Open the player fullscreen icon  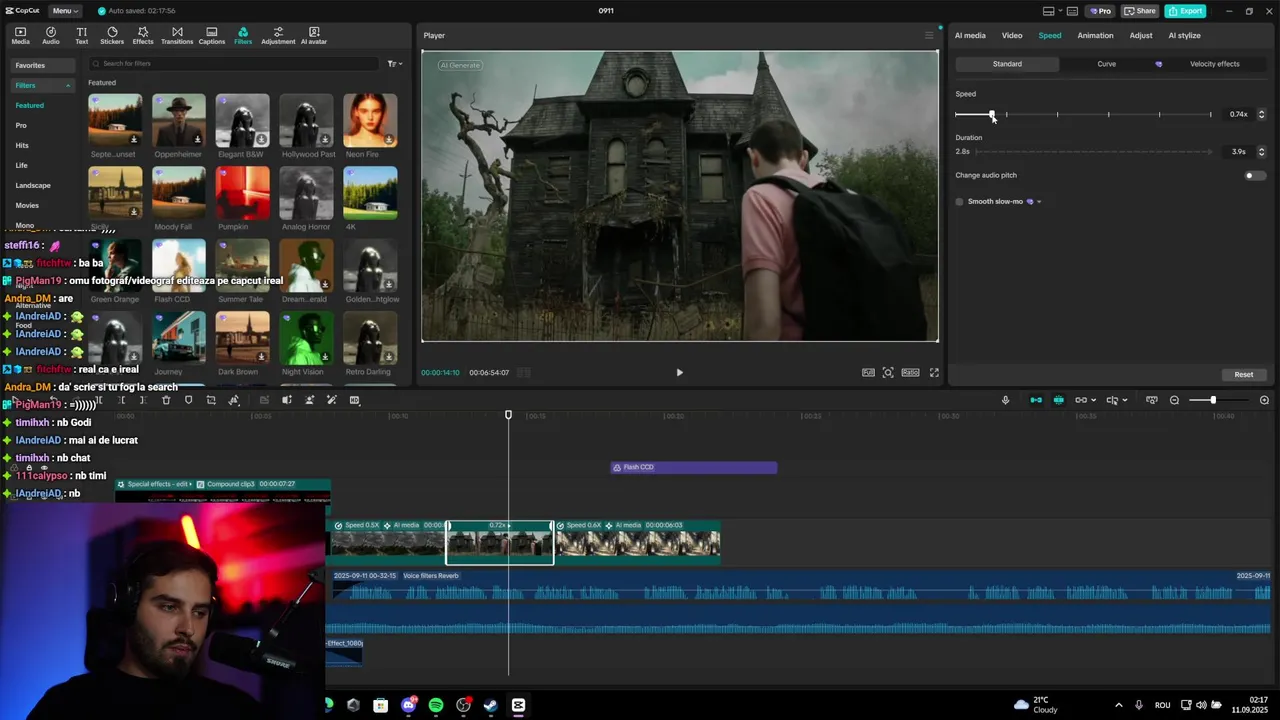[x=934, y=373]
